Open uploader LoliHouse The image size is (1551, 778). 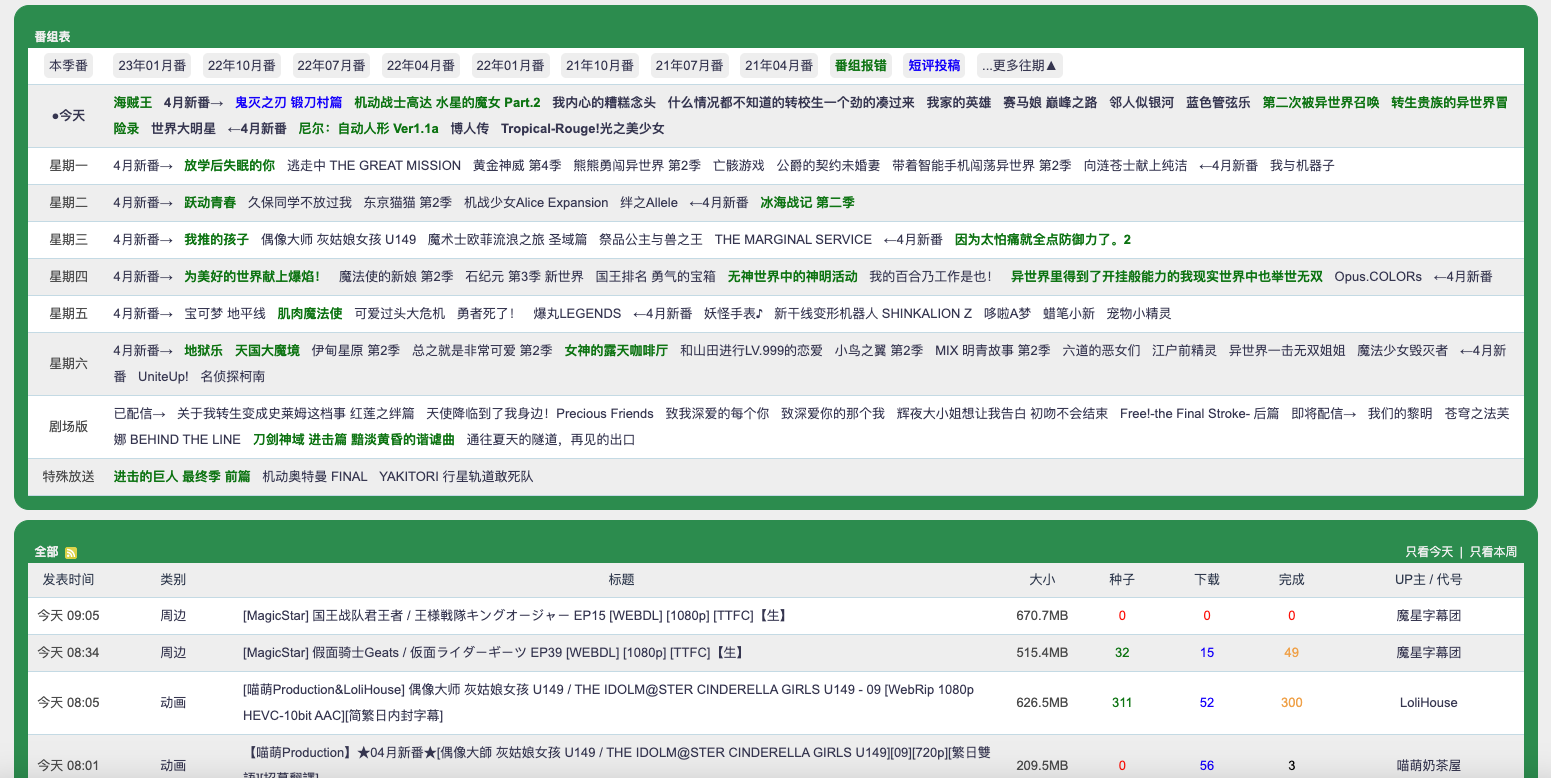(x=1428, y=703)
